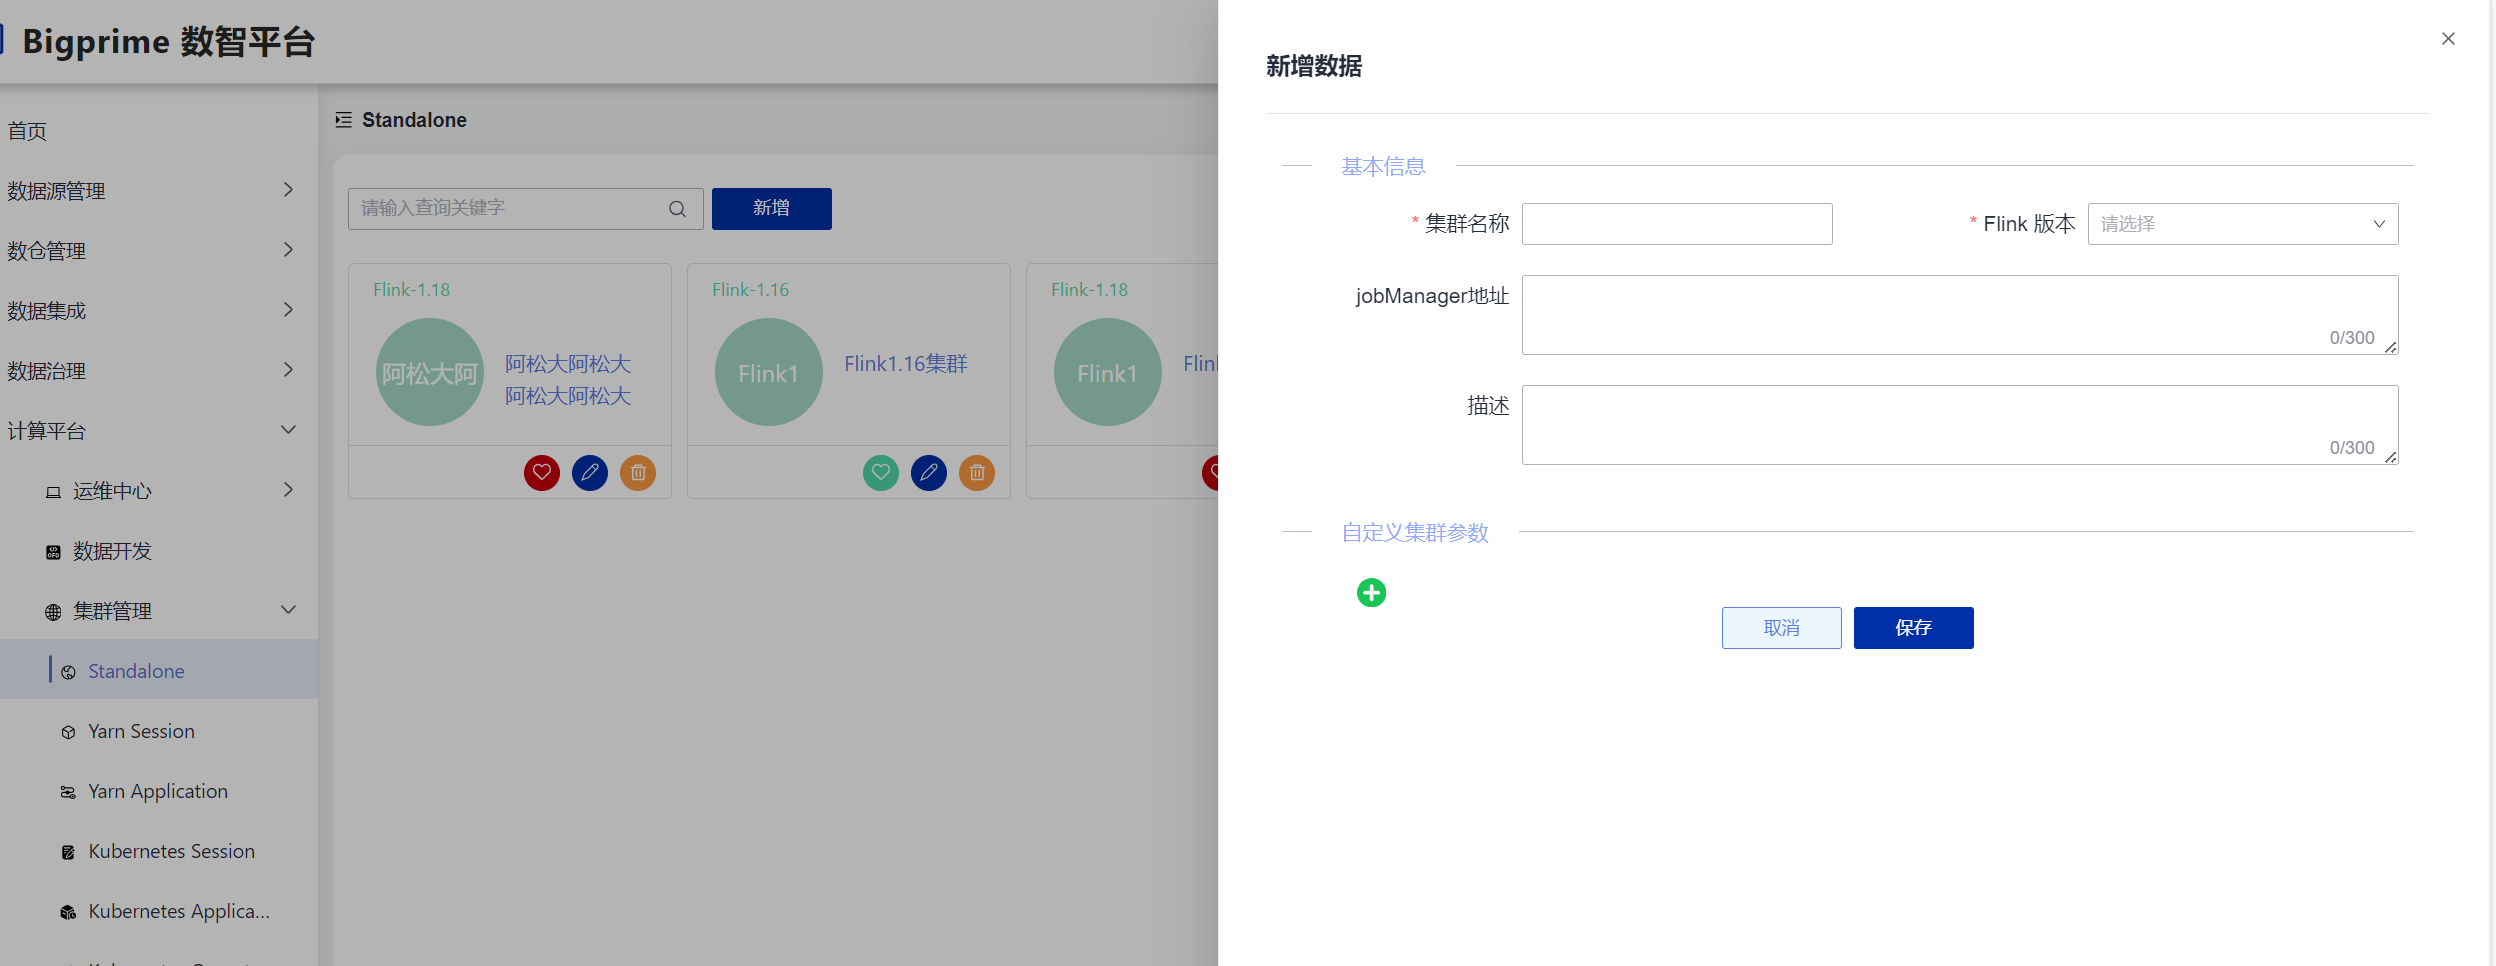
Task: Focus the 集群名称 input field
Action: pyautogui.click(x=1677, y=224)
